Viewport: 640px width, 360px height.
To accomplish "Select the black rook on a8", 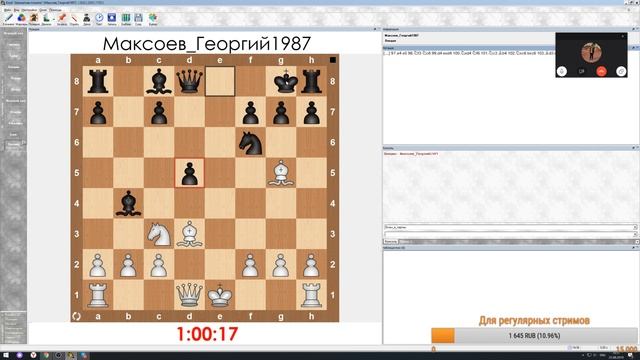I will (98, 81).
